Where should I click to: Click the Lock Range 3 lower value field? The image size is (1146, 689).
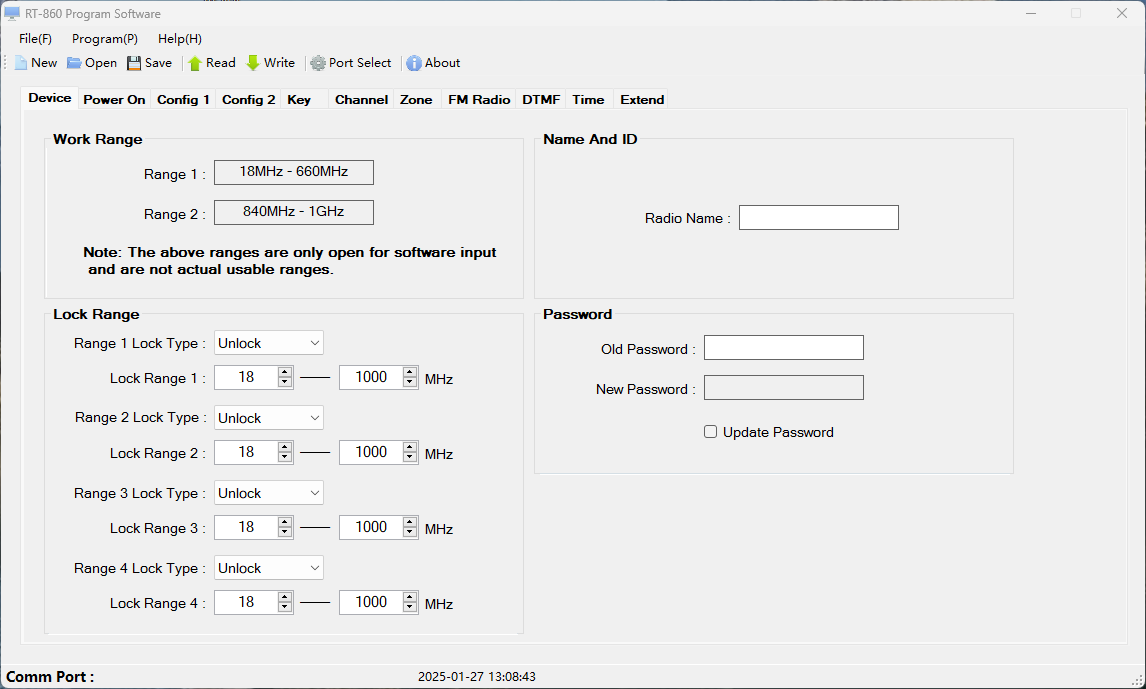pos(246,527)
